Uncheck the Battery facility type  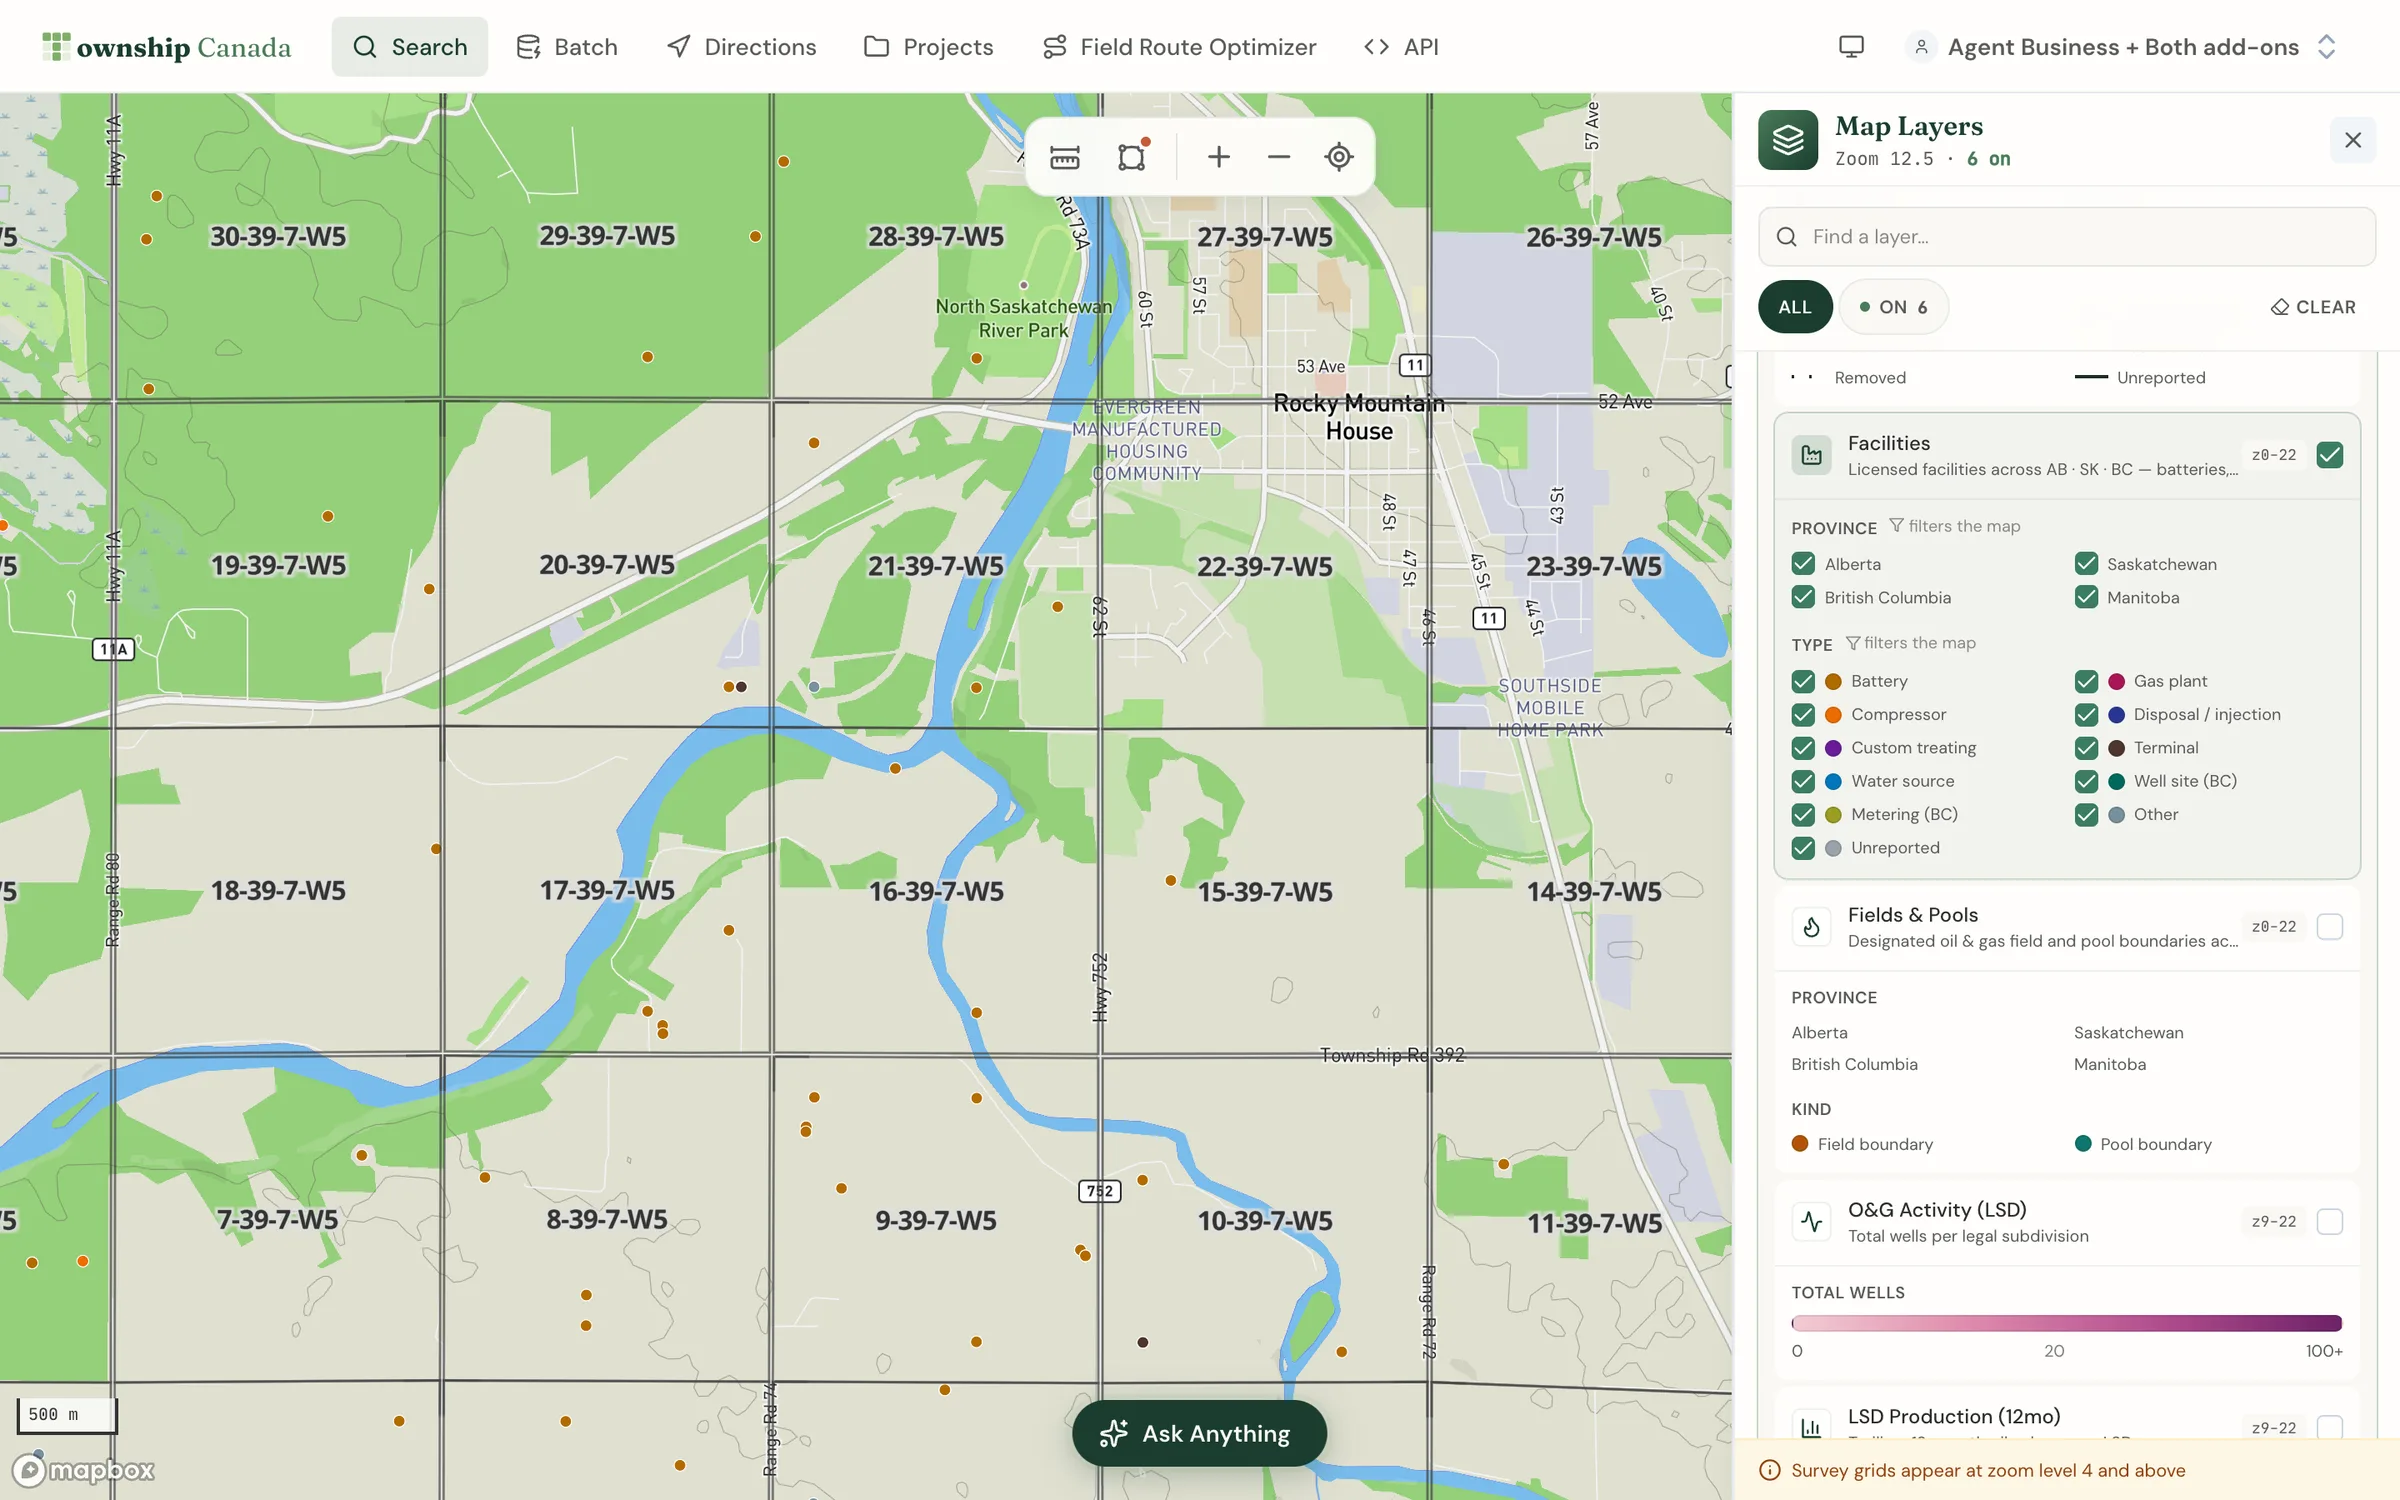click(1803, 681)
